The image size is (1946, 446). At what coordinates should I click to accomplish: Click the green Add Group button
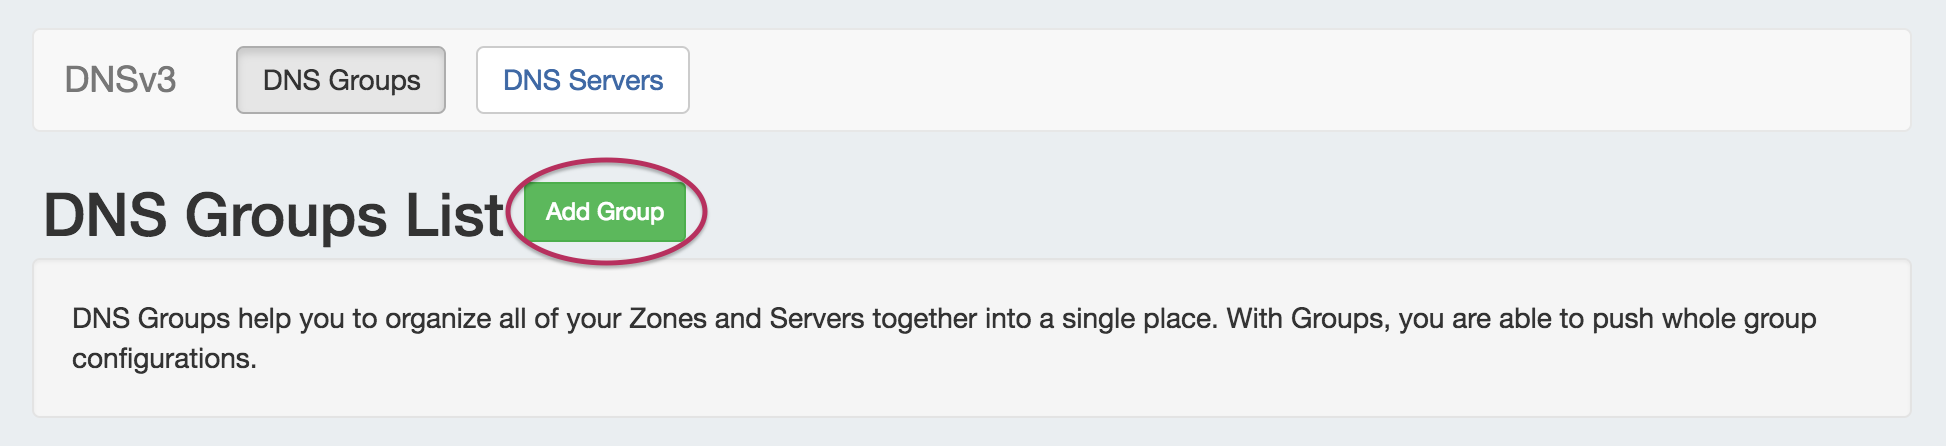click(604, 212)
